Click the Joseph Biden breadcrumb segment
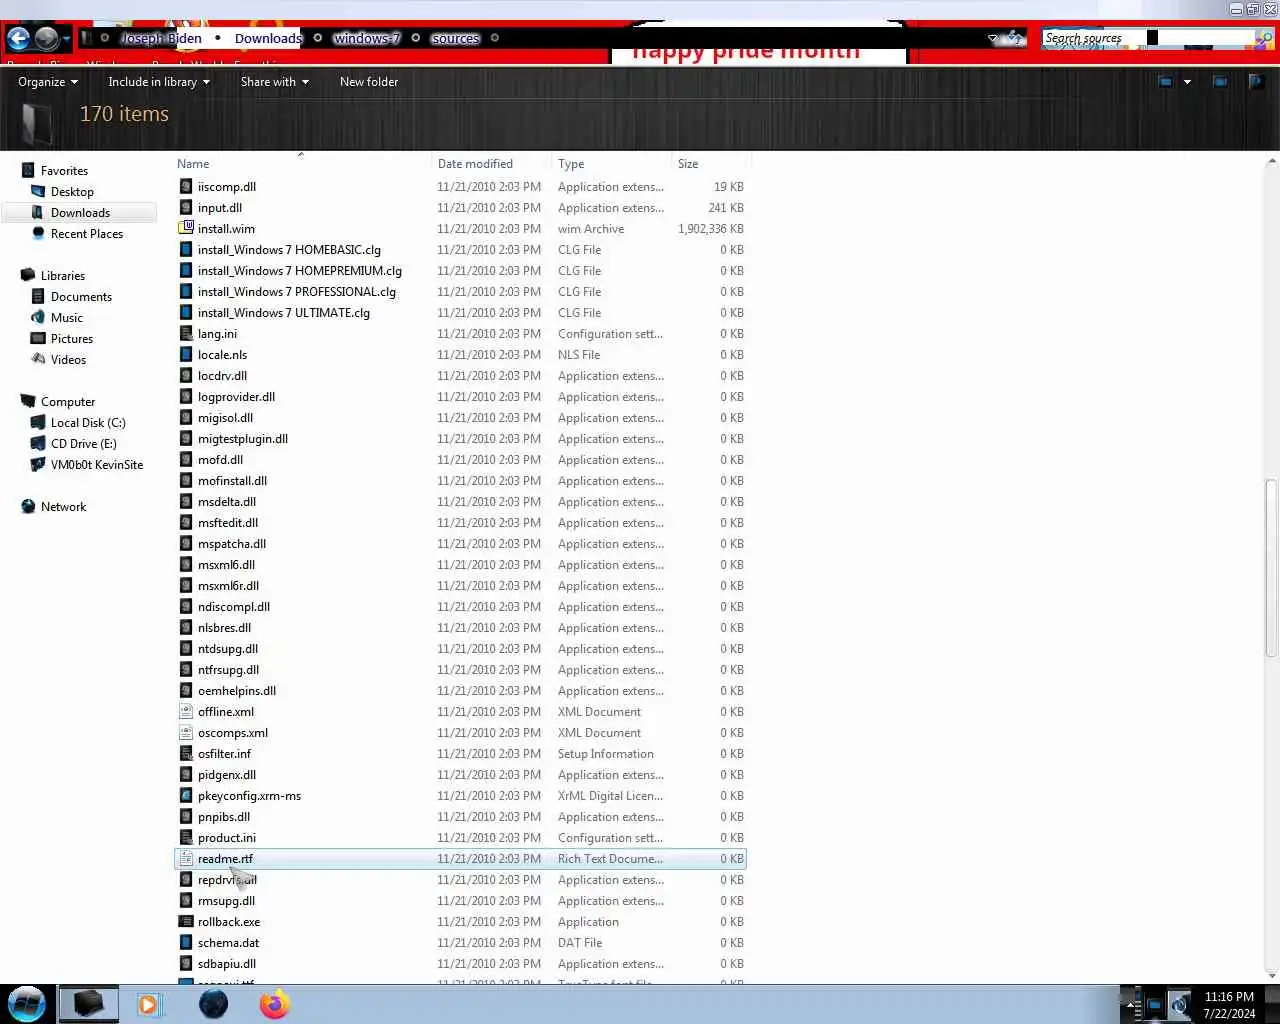 tap(161, 38)
